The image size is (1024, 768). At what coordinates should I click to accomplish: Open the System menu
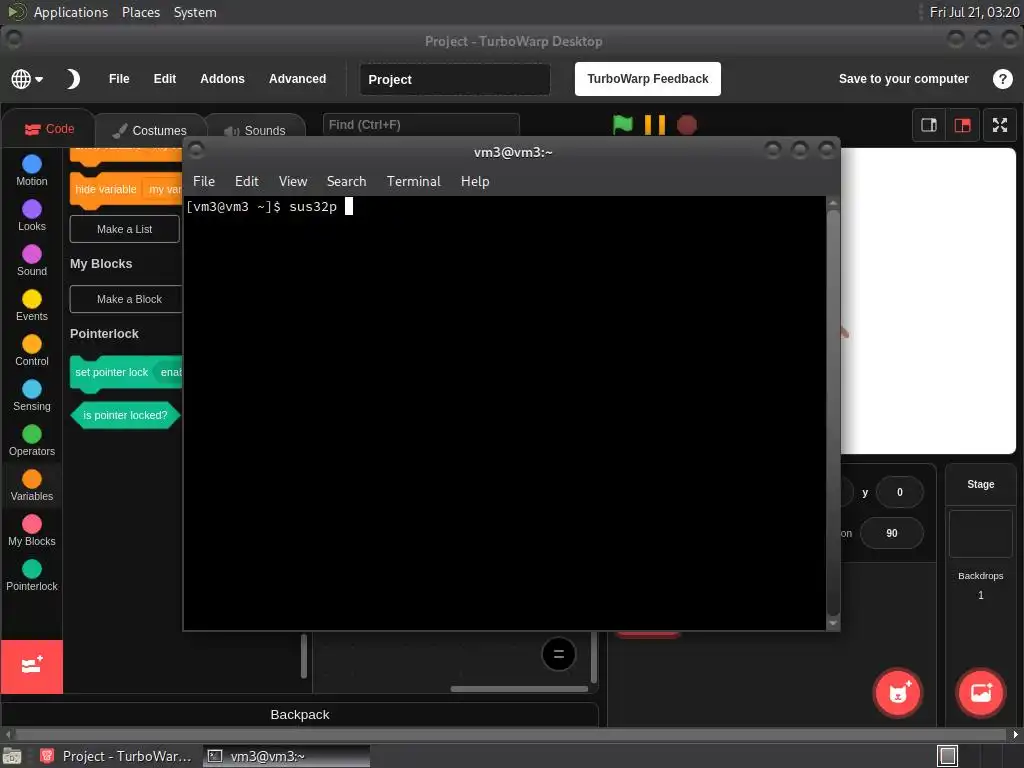pyautogui.click(x=195, y=12)
